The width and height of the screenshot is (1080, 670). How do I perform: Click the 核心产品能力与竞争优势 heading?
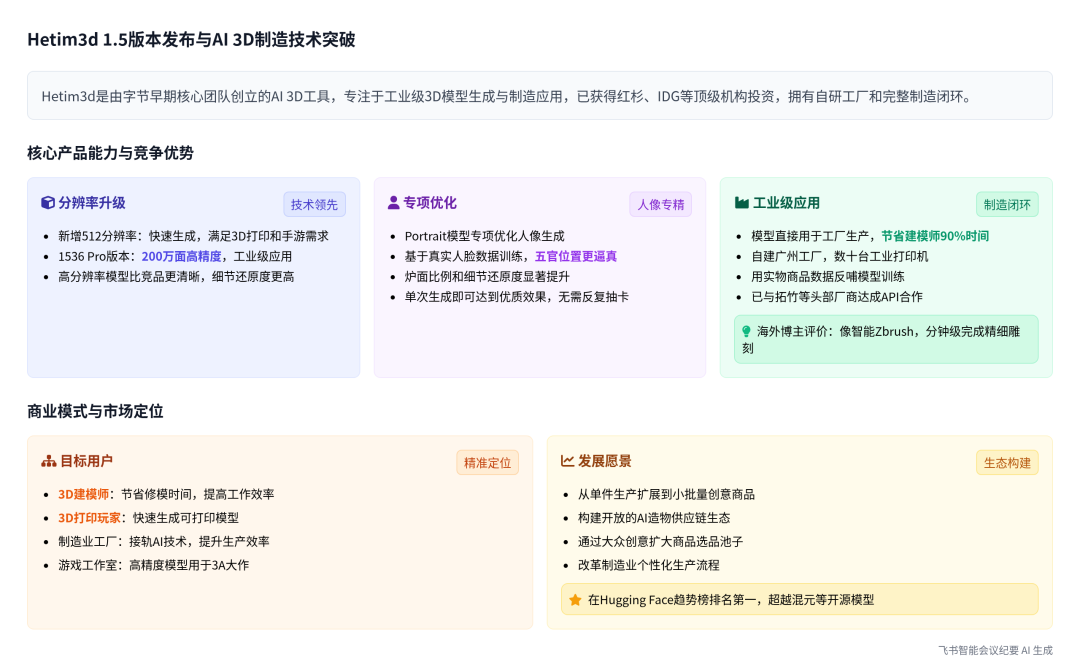tap(110, 153)
